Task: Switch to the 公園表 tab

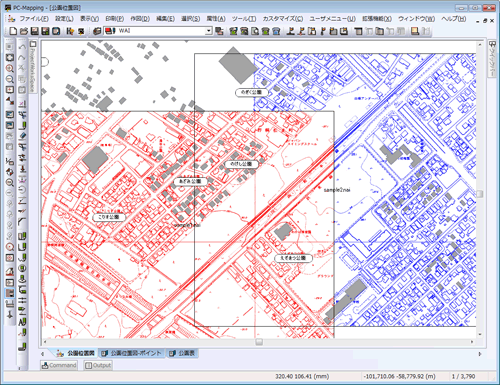Action: 182,353
